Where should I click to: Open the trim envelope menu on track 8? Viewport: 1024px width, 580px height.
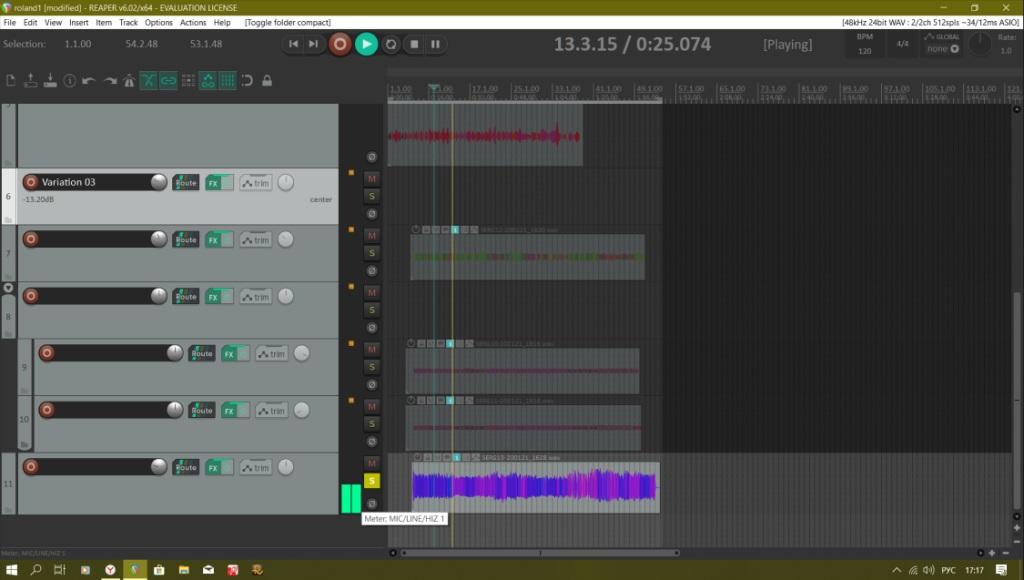click(x=255, y=297)
